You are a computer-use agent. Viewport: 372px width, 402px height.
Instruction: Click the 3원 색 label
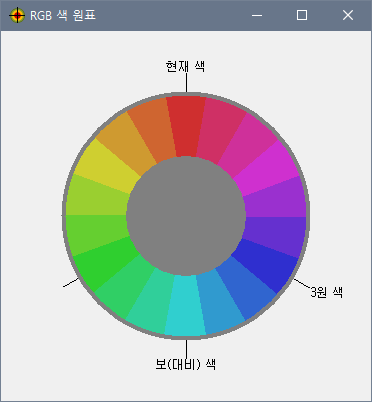327,292
